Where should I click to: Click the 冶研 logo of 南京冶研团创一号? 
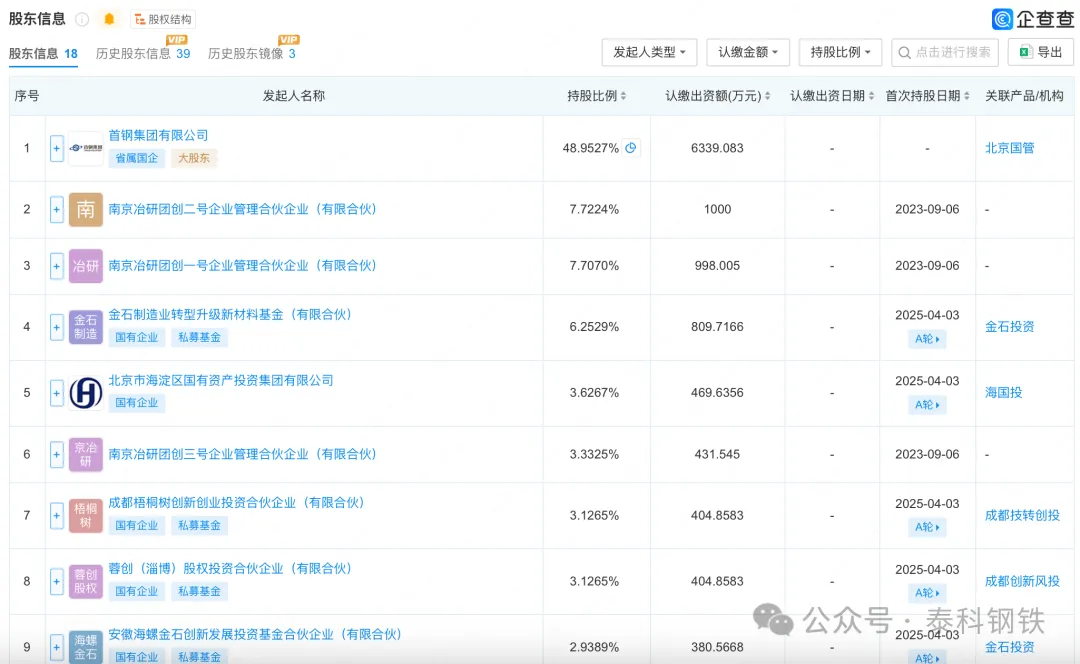[85, 266]
